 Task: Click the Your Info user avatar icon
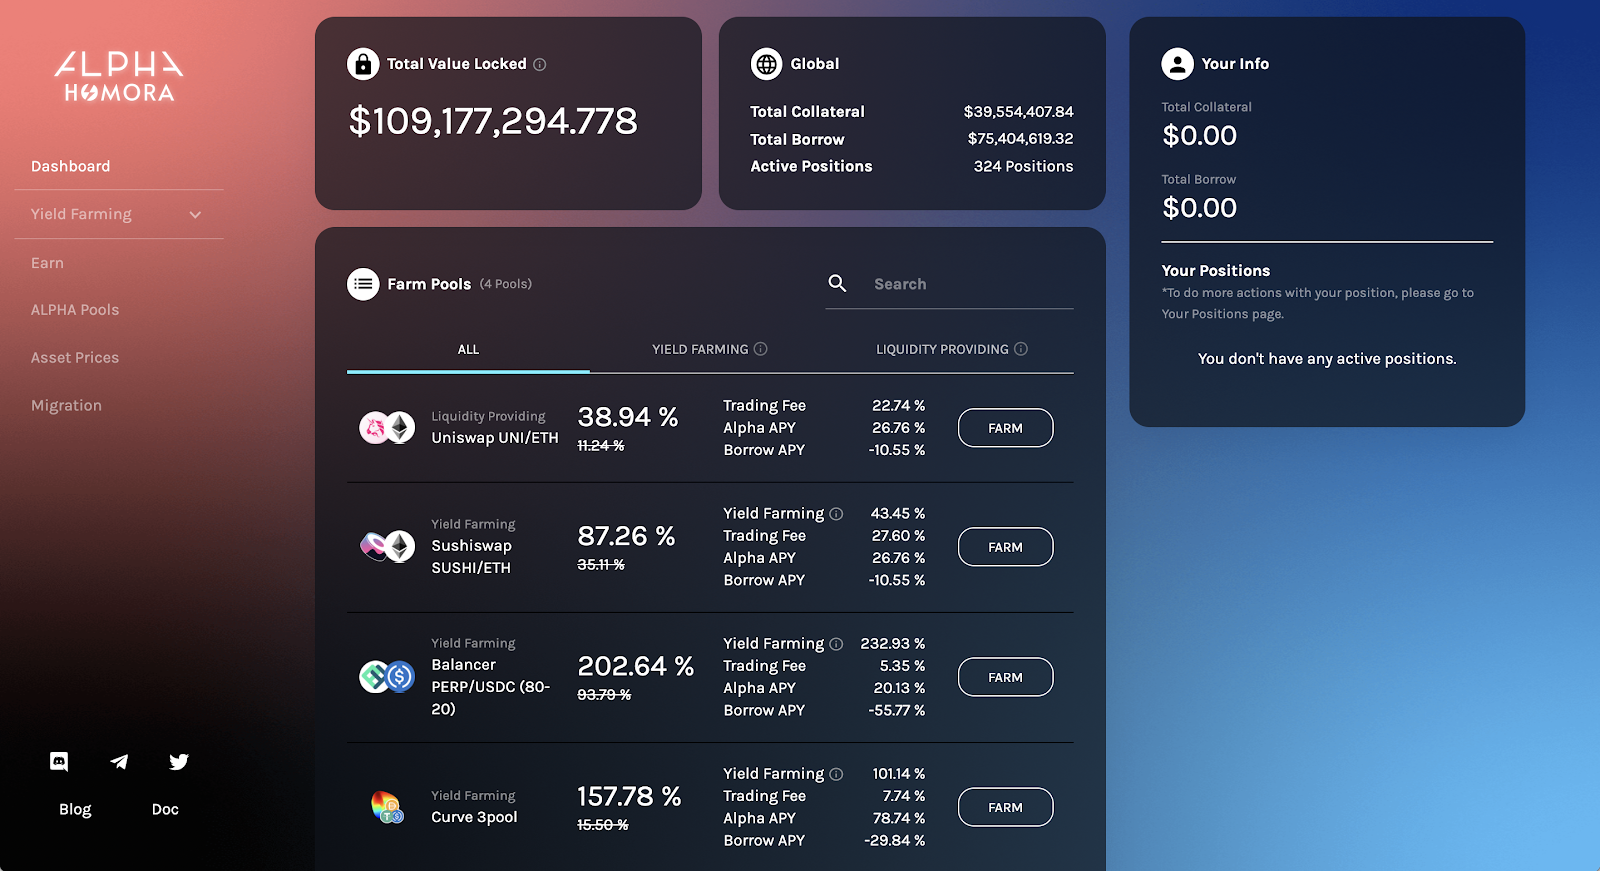pyautogui.click(x=1178, y=64)
